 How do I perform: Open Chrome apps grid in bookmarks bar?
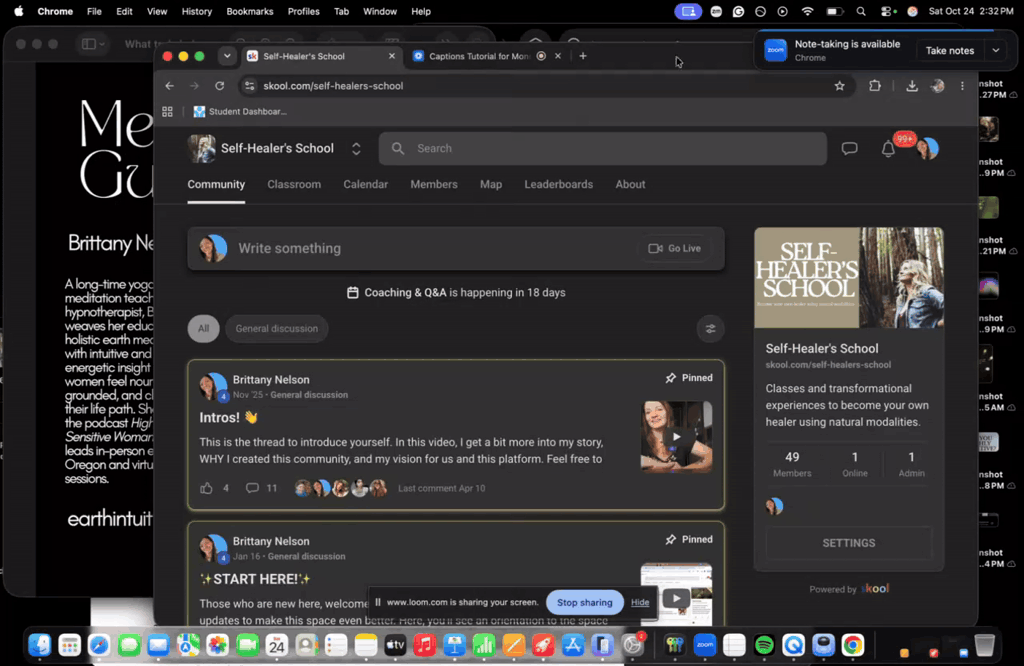167,112
